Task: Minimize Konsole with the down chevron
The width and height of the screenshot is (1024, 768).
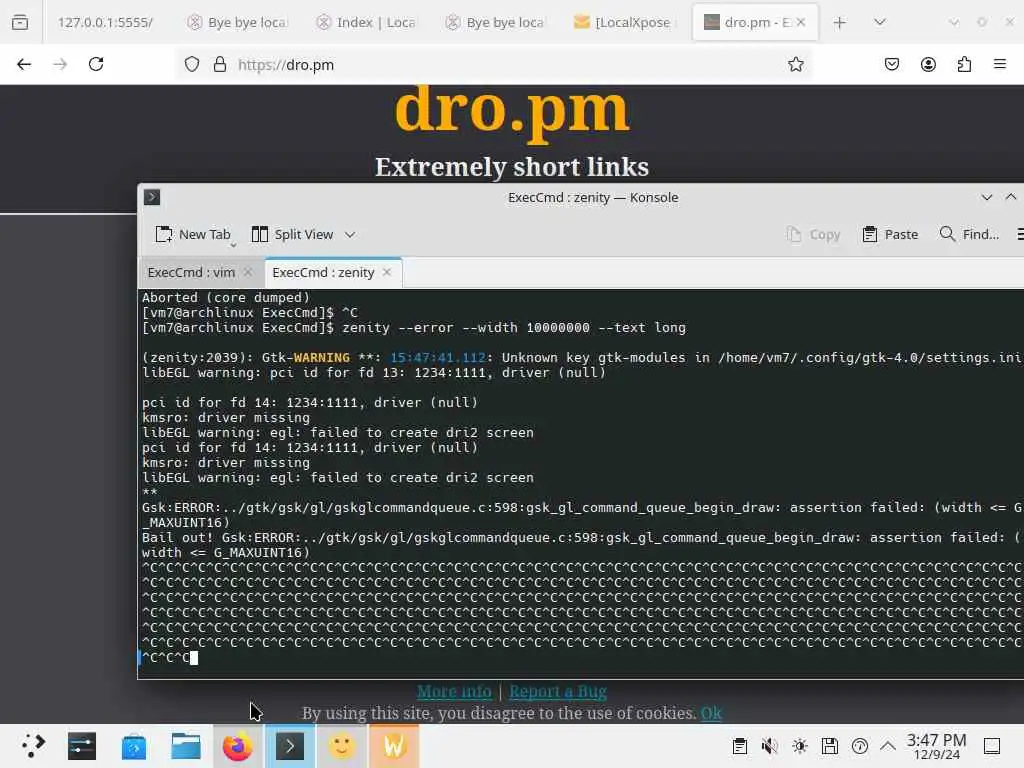Action: coord(987,197)
